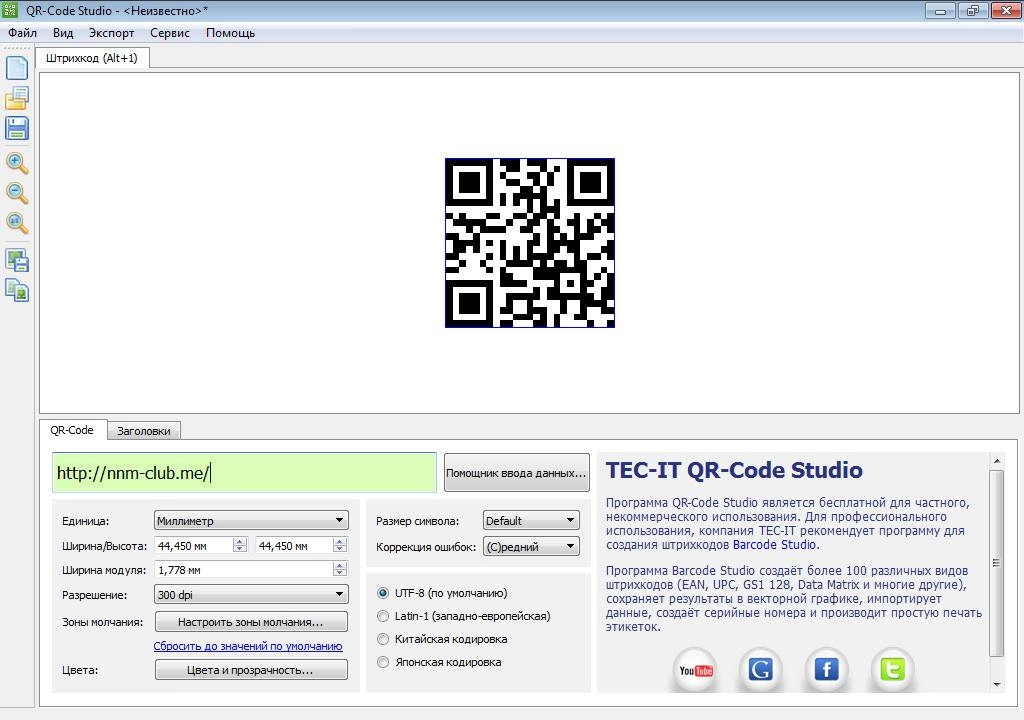Click the info panel scroll up arrow

point(997,461)
